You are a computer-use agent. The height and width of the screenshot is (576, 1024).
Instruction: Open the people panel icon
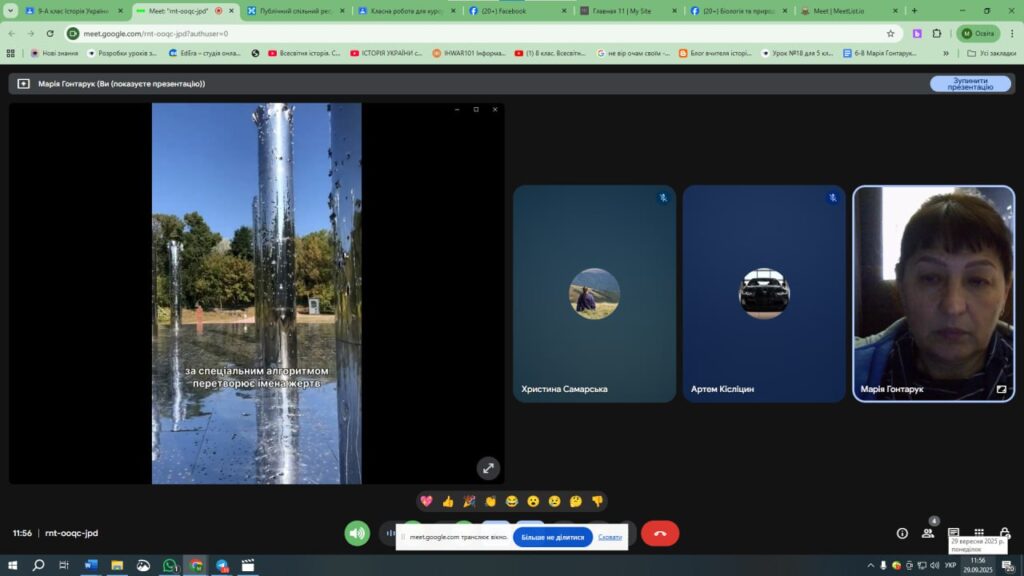point(928,534)
